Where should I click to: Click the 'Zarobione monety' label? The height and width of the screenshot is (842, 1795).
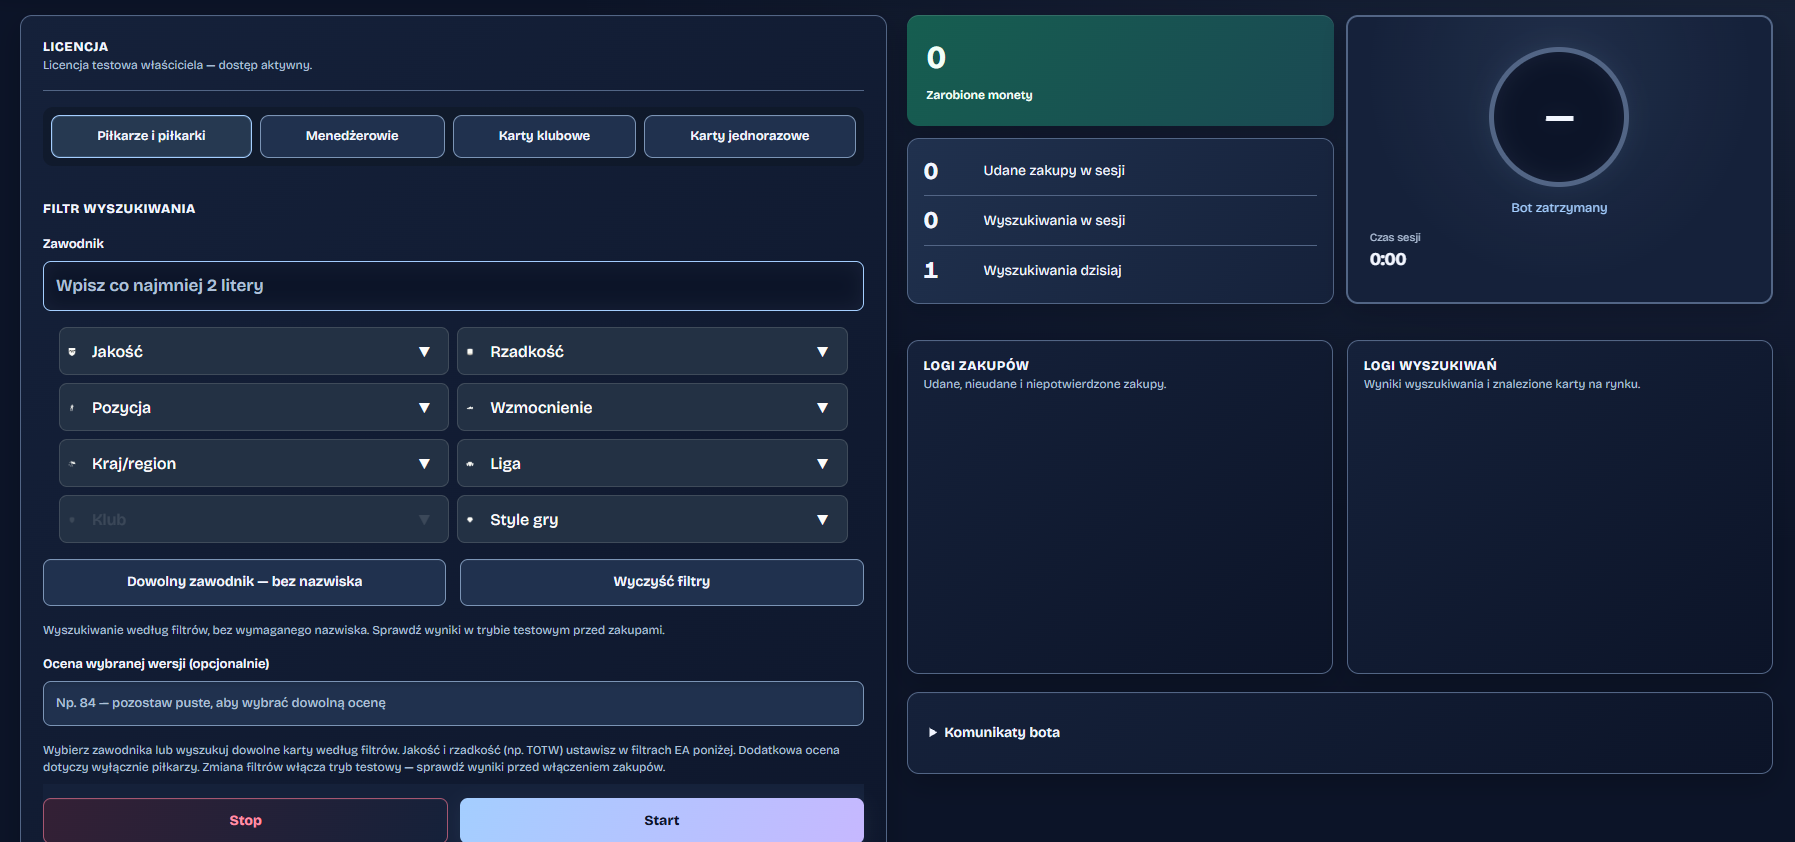point(979,95)
